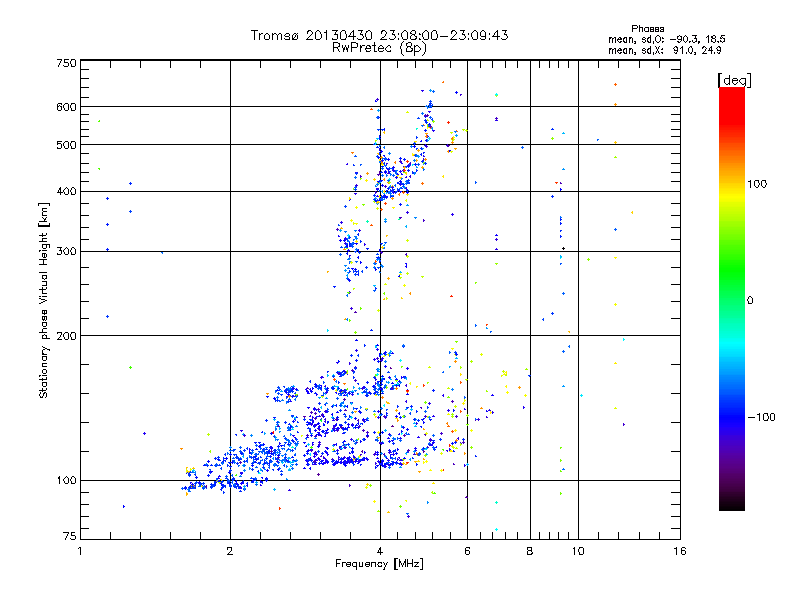Click the "mean, sd,O: -90.3, 18.5" line

pos(666,39)
